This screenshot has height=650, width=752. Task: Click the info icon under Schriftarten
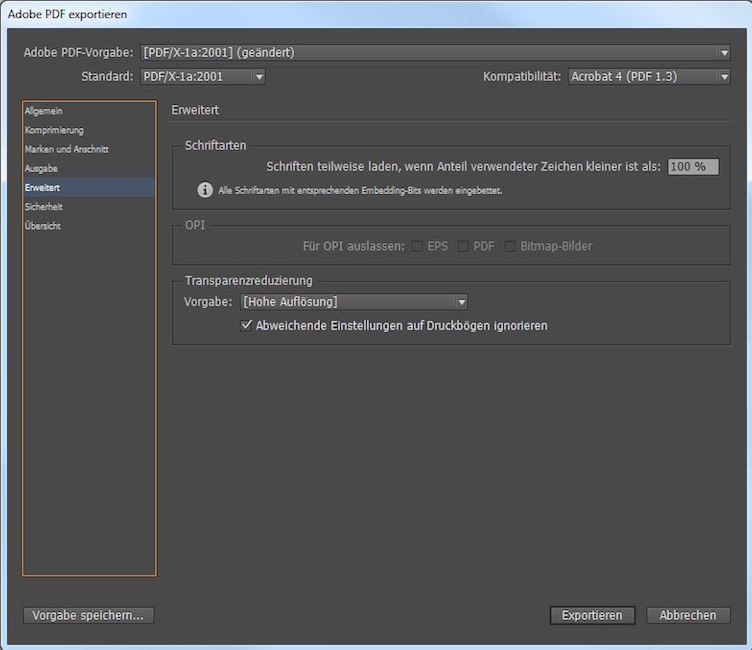click(205, 190)
